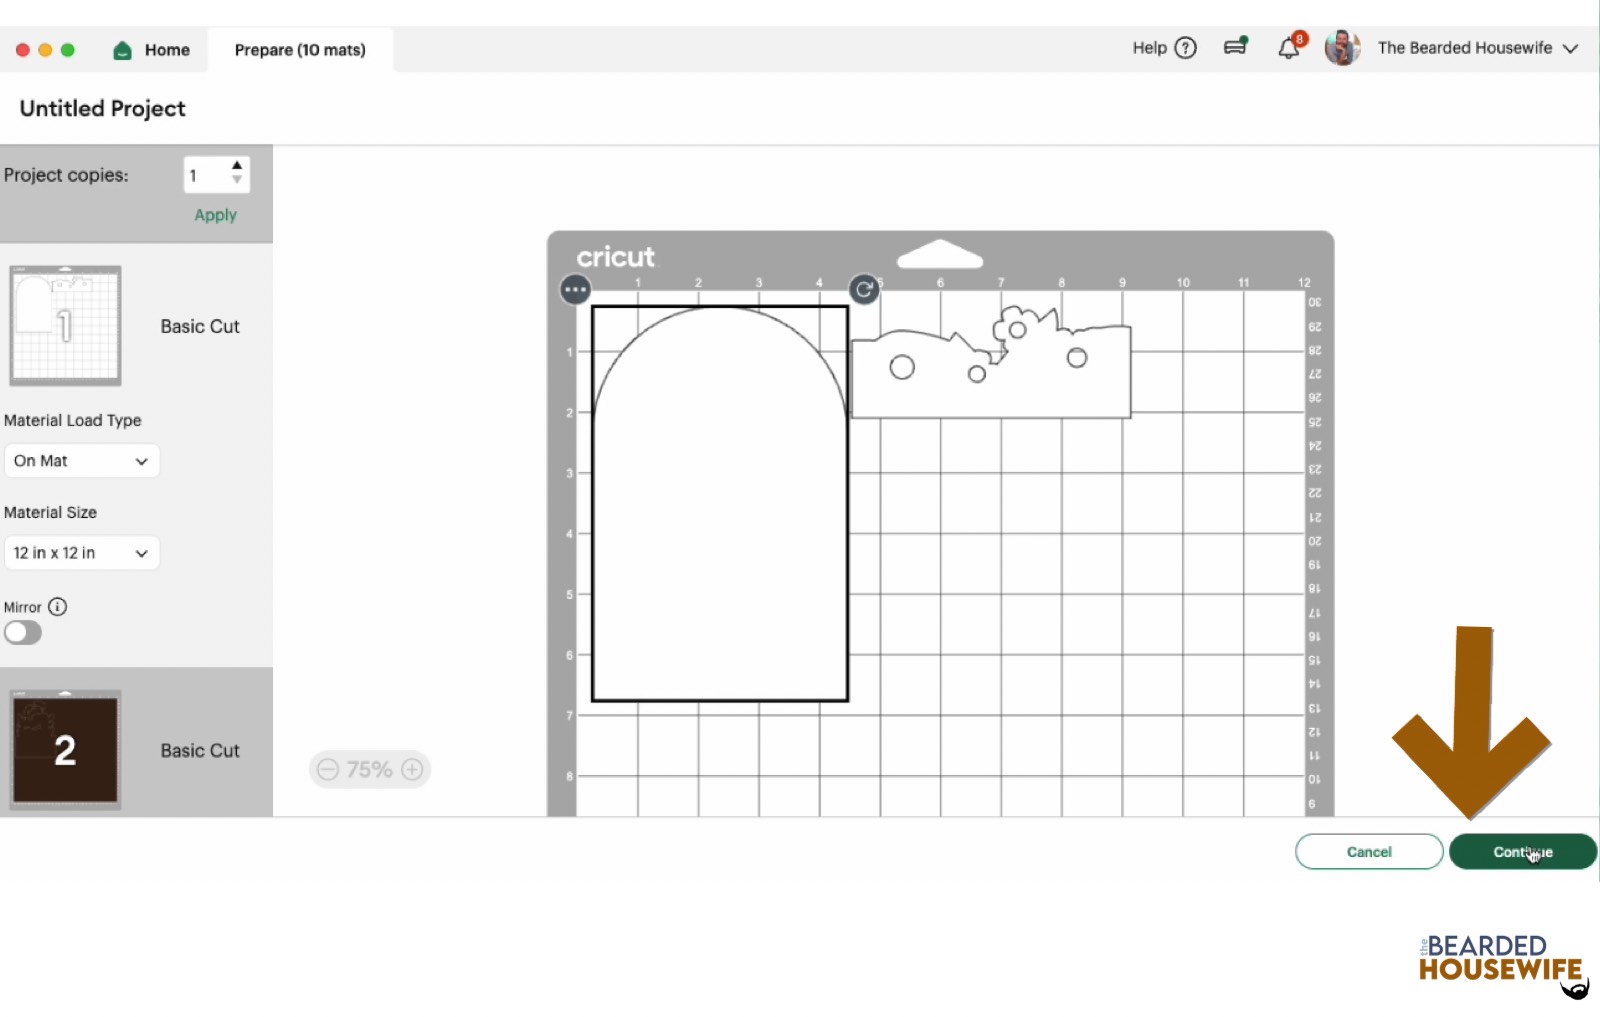Click Apply for project copies

point(215,215)
